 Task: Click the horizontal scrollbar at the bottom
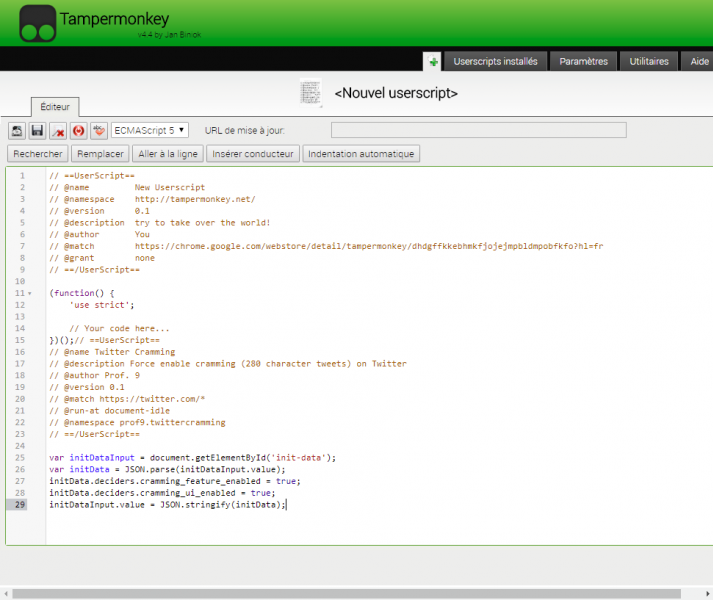(x=346, y=594)
